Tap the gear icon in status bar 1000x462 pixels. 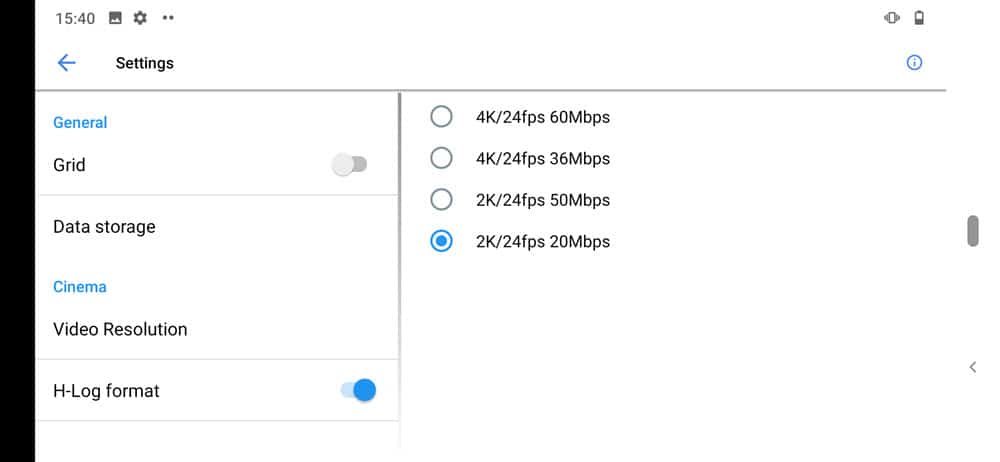coord(140,18)
